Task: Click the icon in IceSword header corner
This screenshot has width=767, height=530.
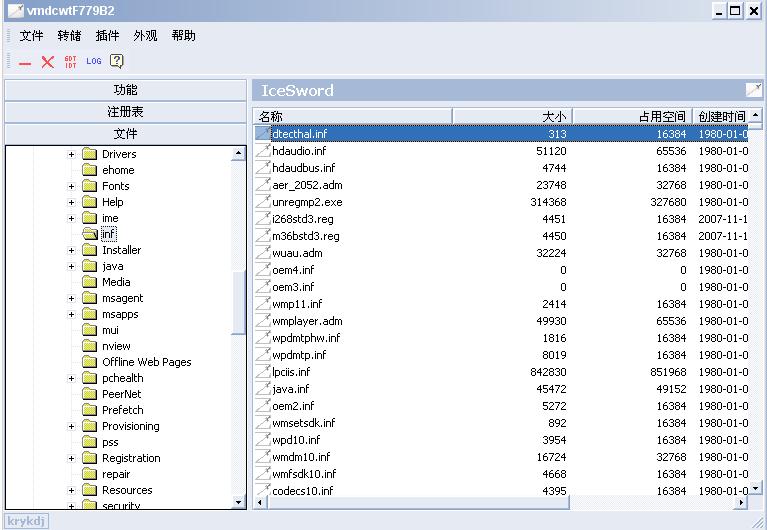Action: tap(753, 90)
